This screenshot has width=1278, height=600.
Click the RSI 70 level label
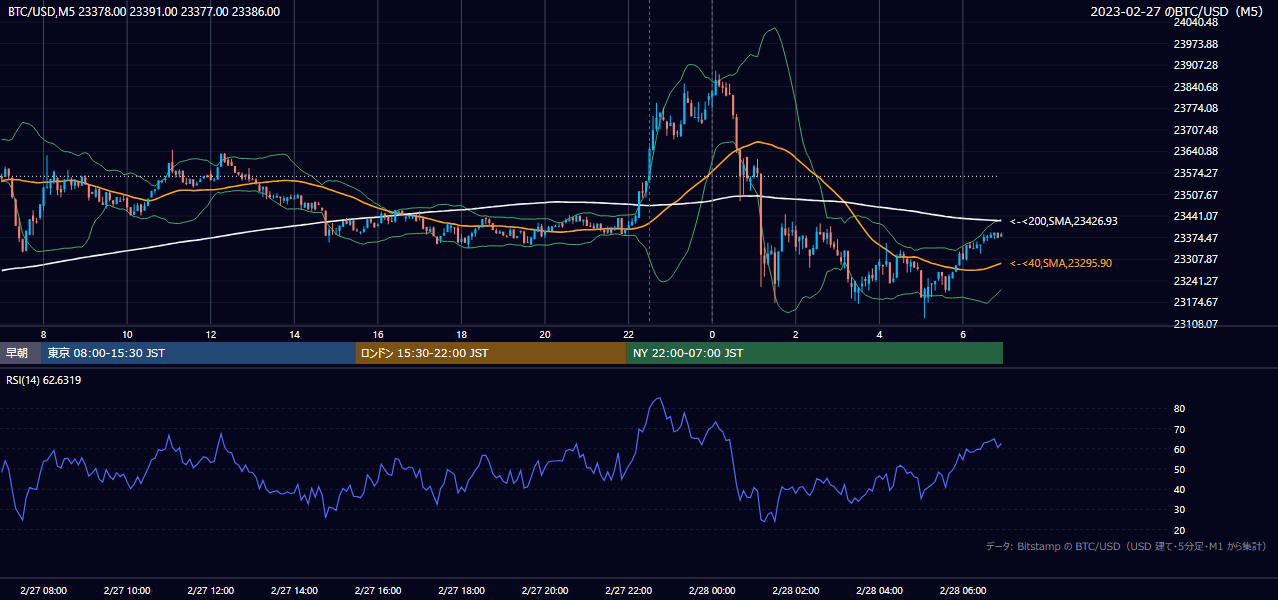[x=1179, y=429]
